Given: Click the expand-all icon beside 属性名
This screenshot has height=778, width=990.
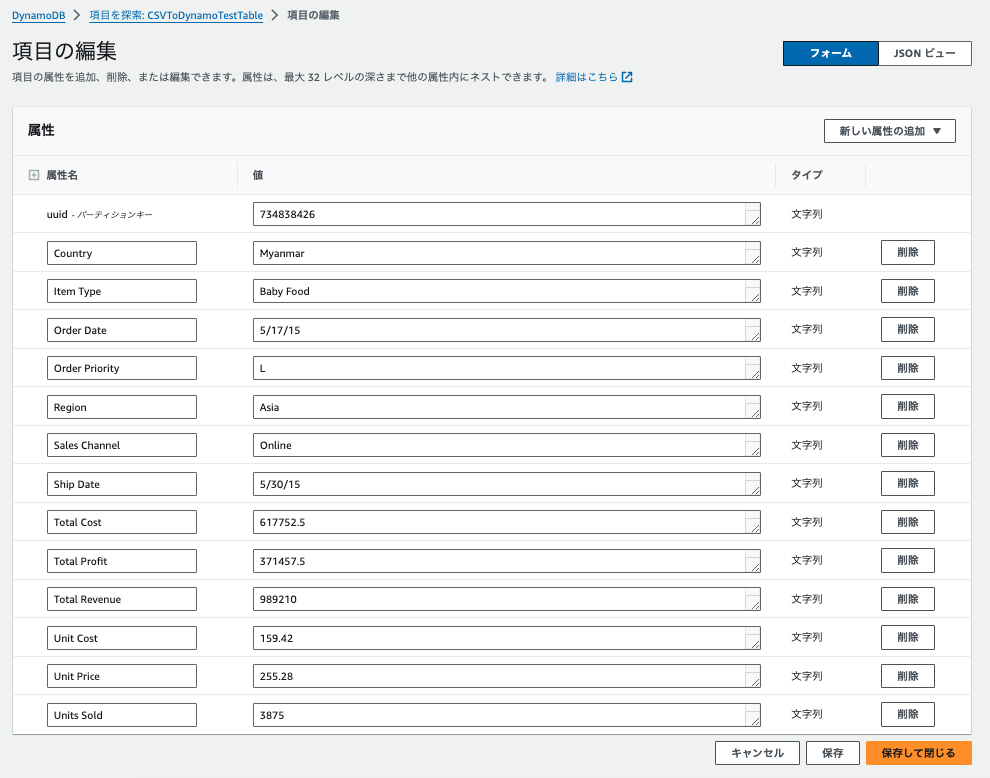Looking at the screenshot, I should click(x=34, y=175).
